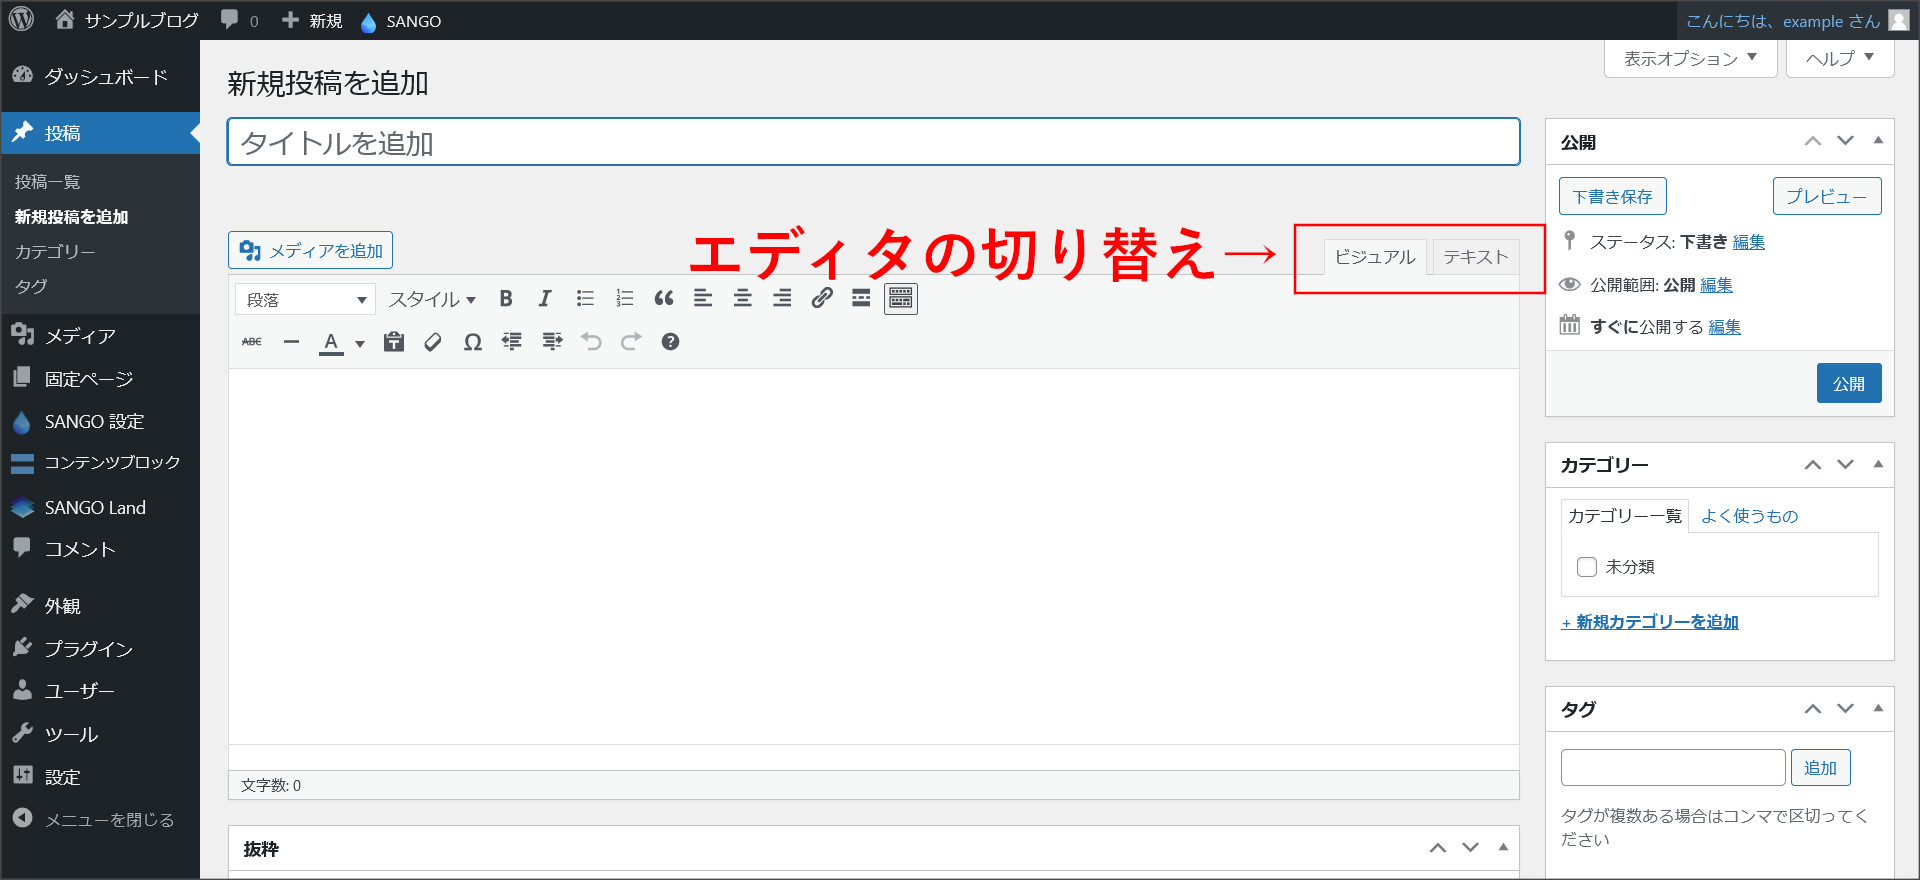
Task: Toggle the toolbar toggle (kitchen sink) button
Action: point(901,298)
